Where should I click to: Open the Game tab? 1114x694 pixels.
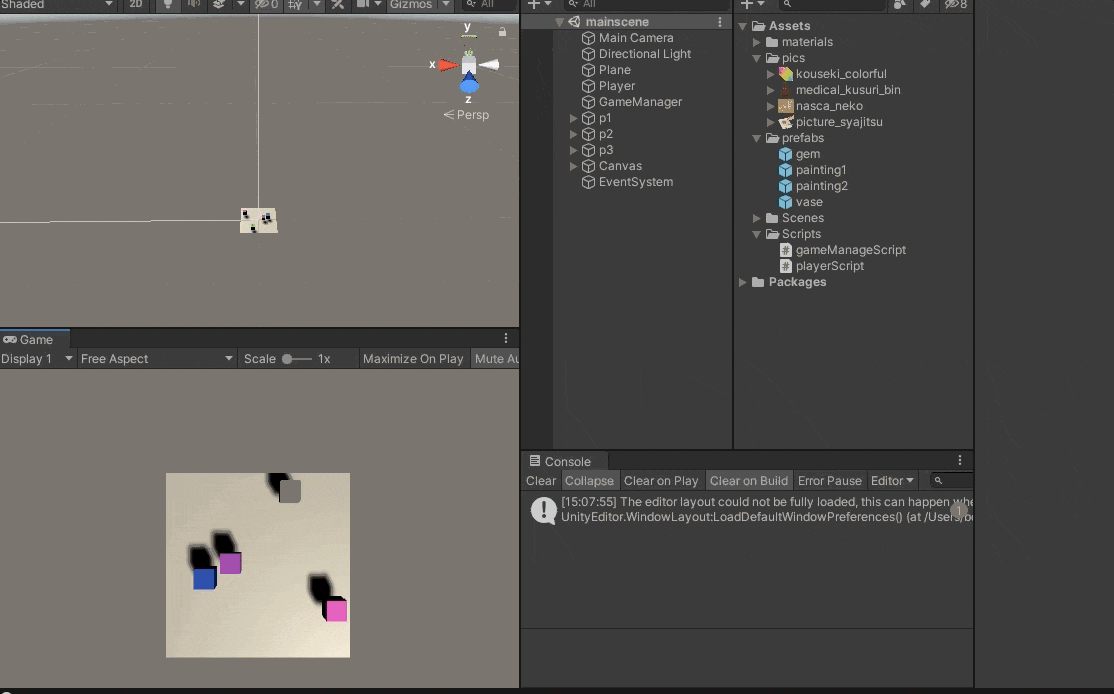pos(34,340)
